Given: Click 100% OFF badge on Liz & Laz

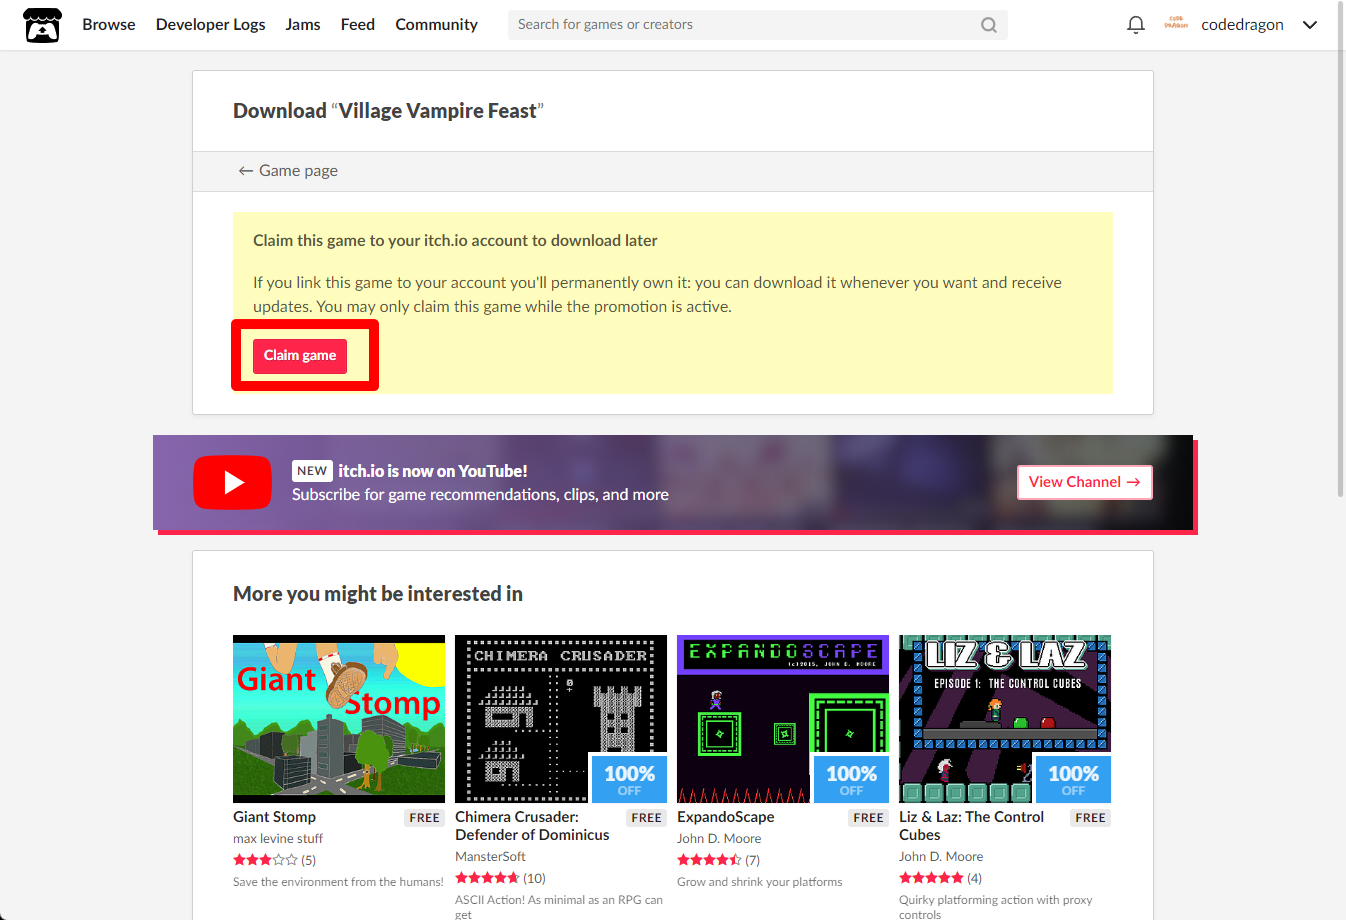Looking at the screenshot, I should coord(1073,779).
